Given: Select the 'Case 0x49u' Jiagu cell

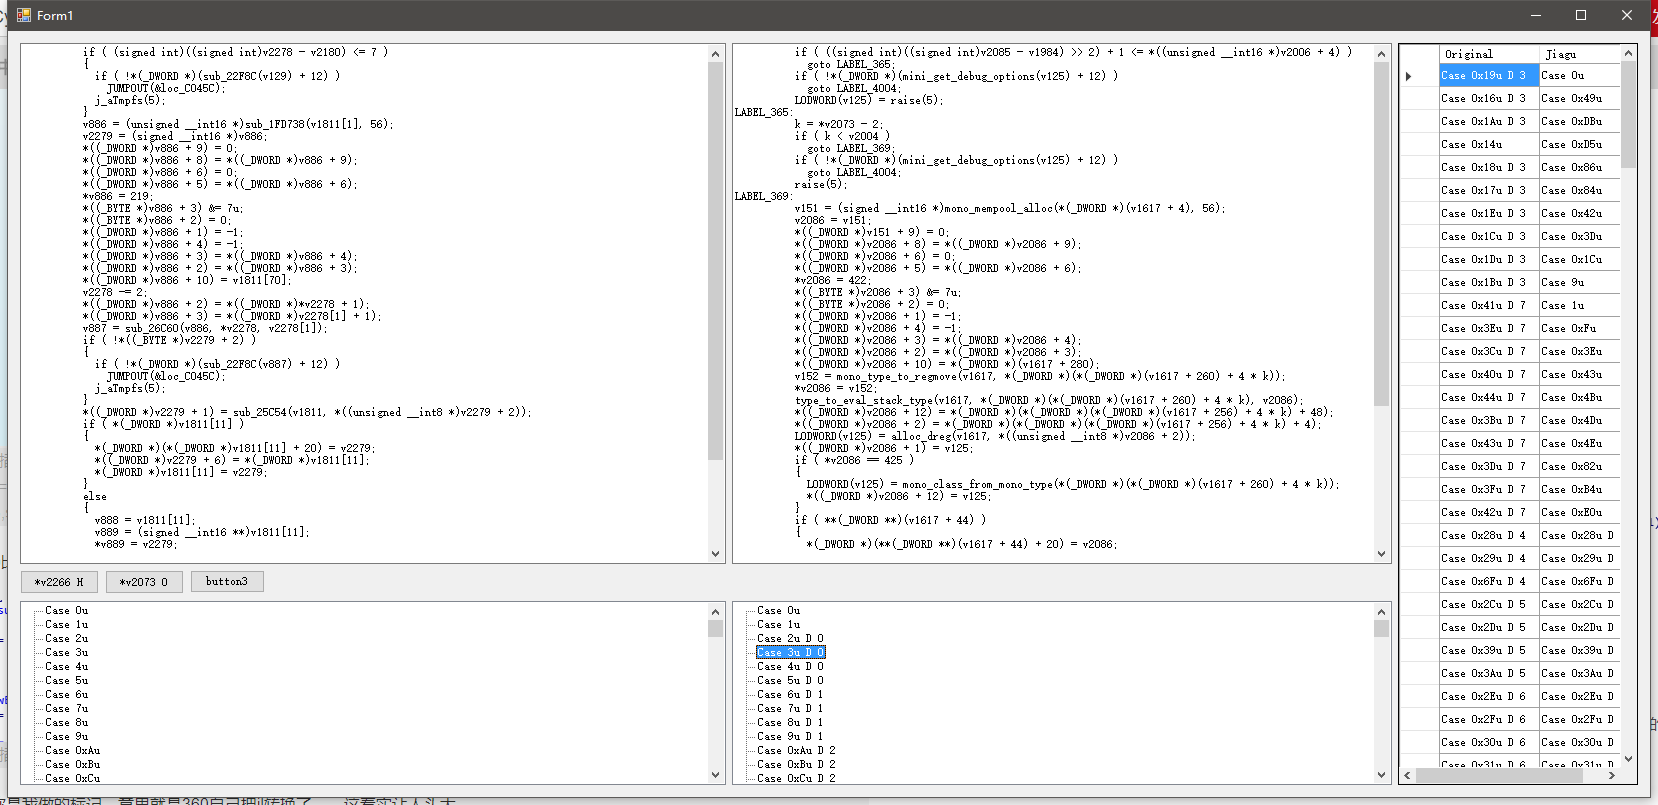Looking at the screenshot, I should coord(1579,99).
